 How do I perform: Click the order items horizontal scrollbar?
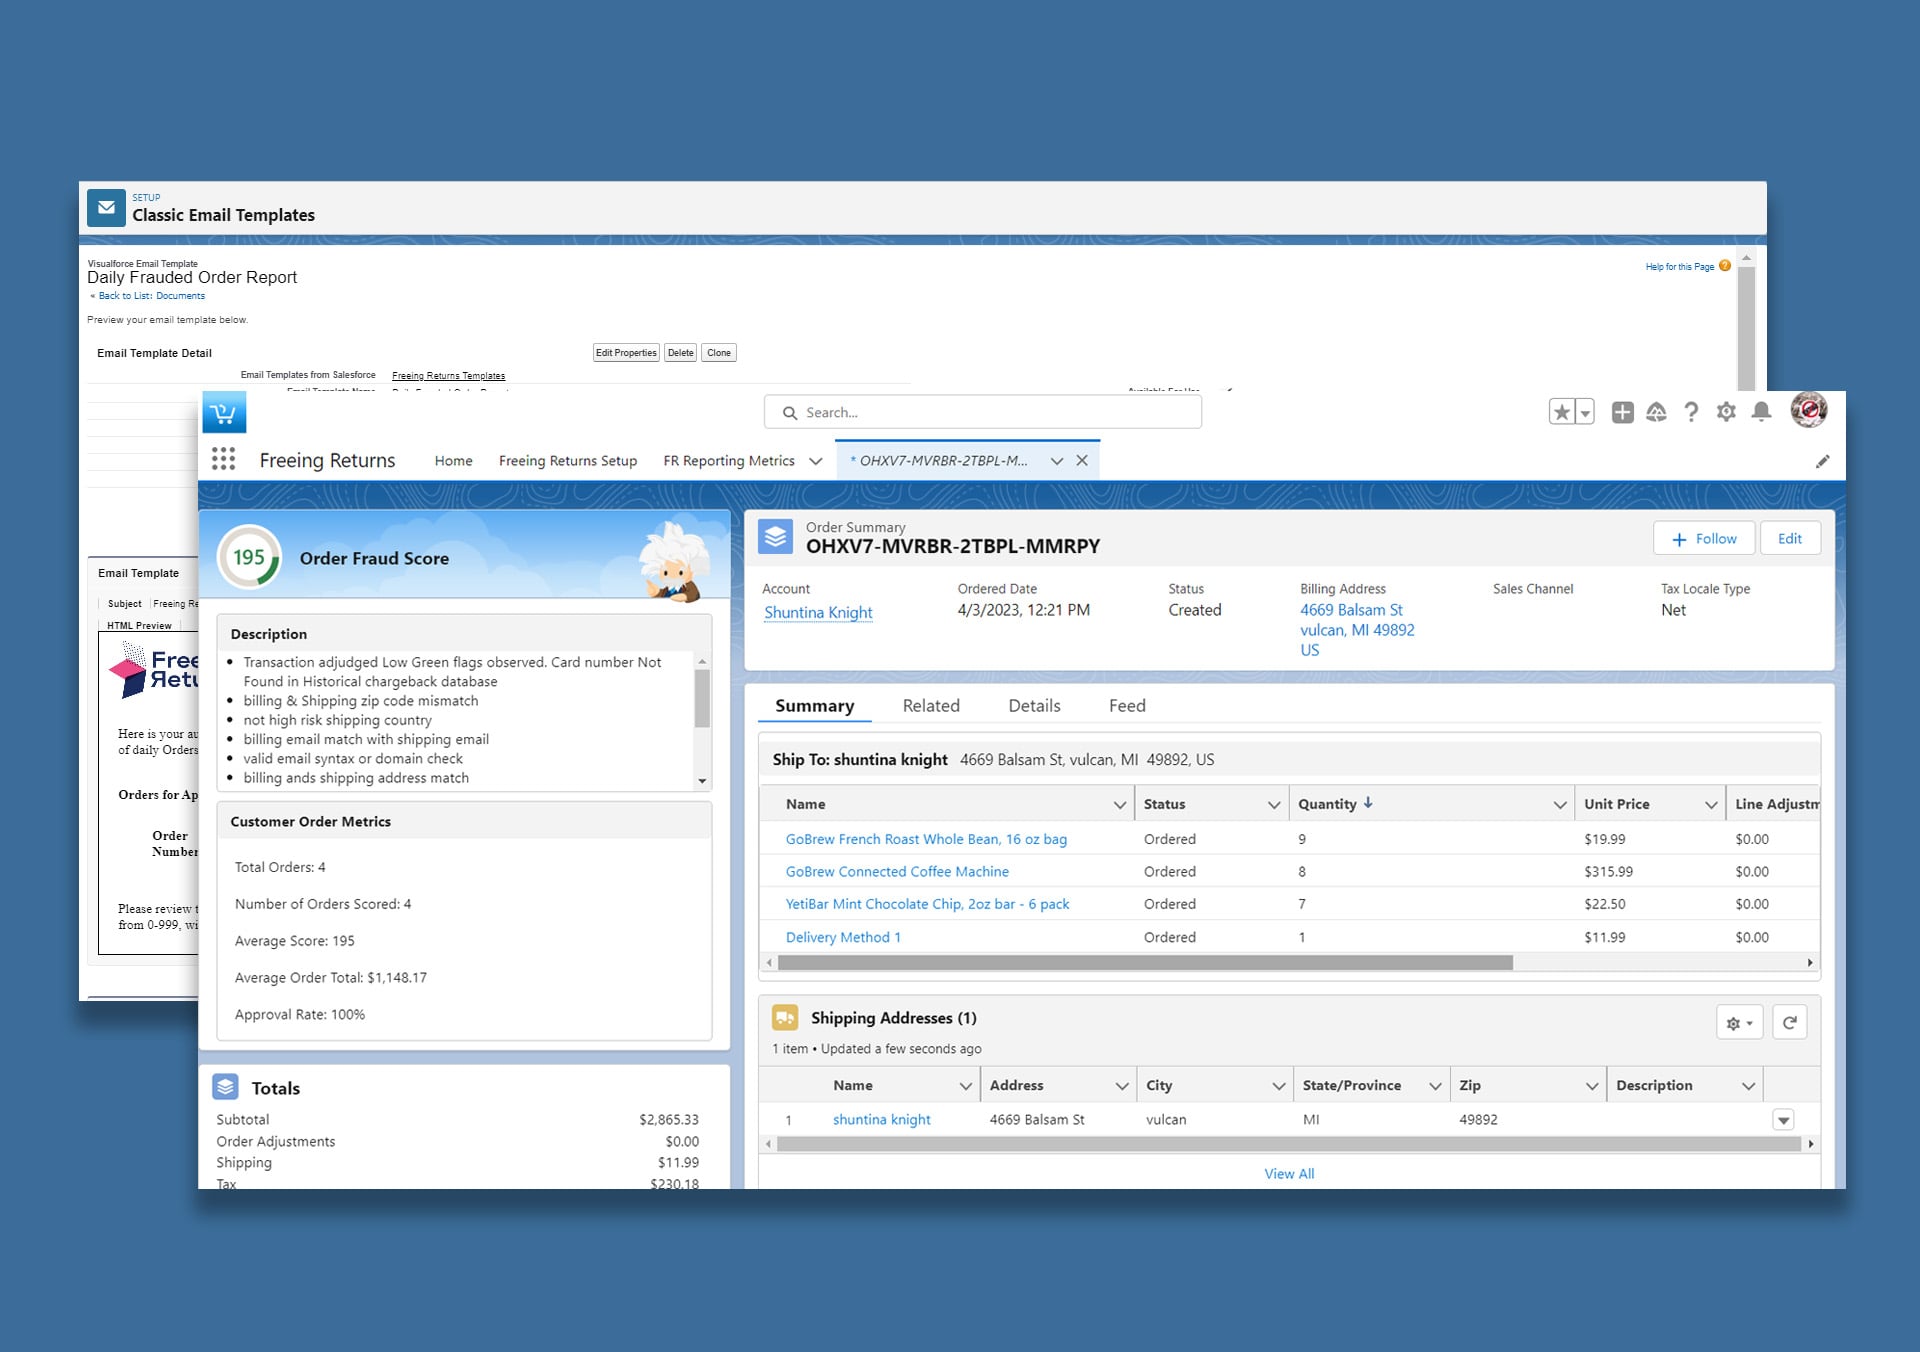point(1145,963)
